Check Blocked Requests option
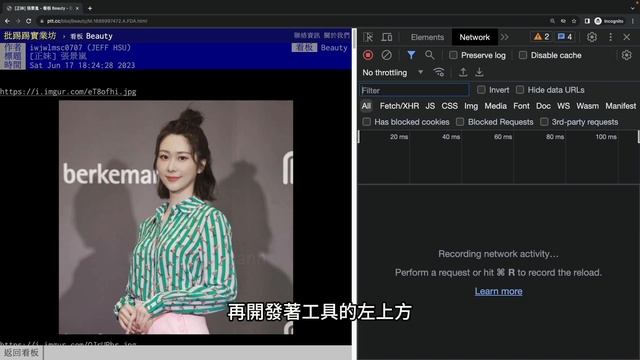This screenshot has height=360, width=640. (460, 122)
